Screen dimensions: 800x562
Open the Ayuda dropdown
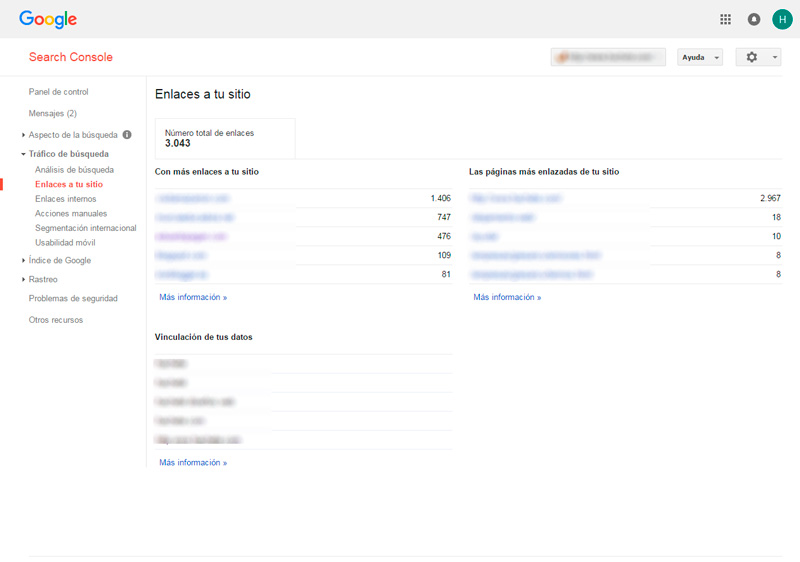tap(699, 57)
